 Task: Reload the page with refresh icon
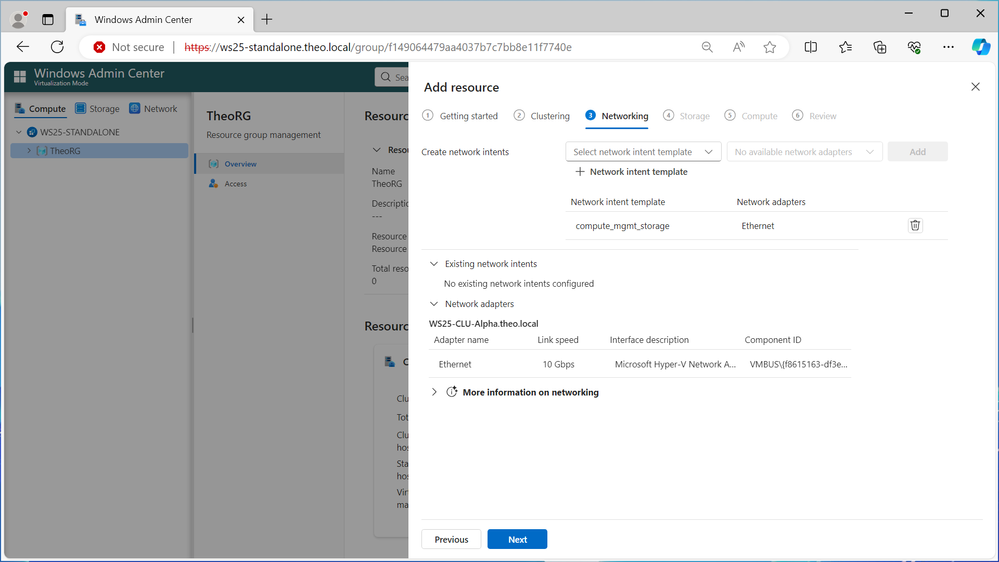pos(57,47)
